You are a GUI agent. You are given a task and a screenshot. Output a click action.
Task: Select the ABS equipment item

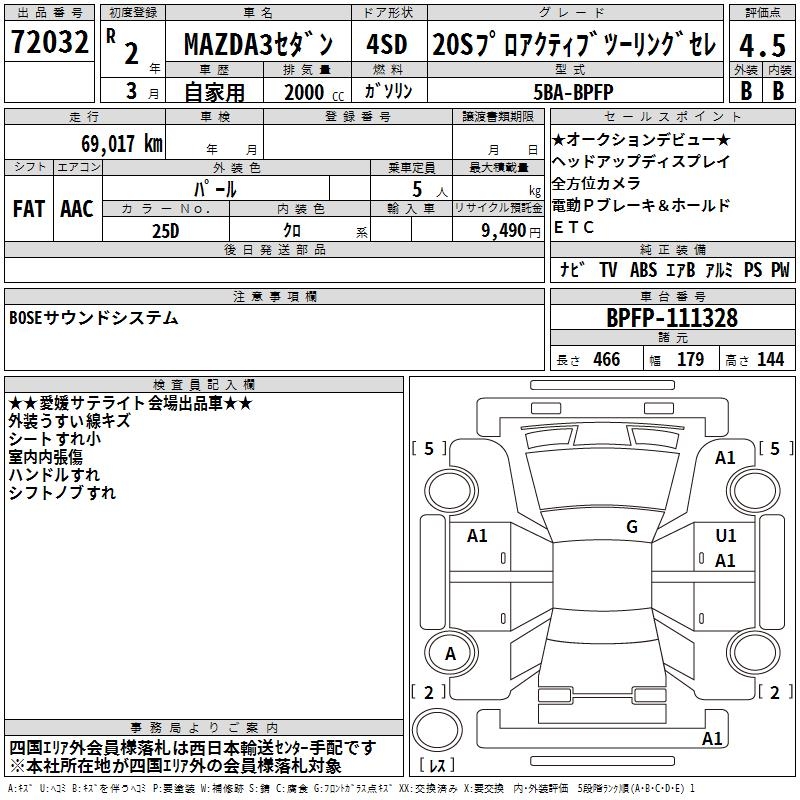click(x=643, y=269)
